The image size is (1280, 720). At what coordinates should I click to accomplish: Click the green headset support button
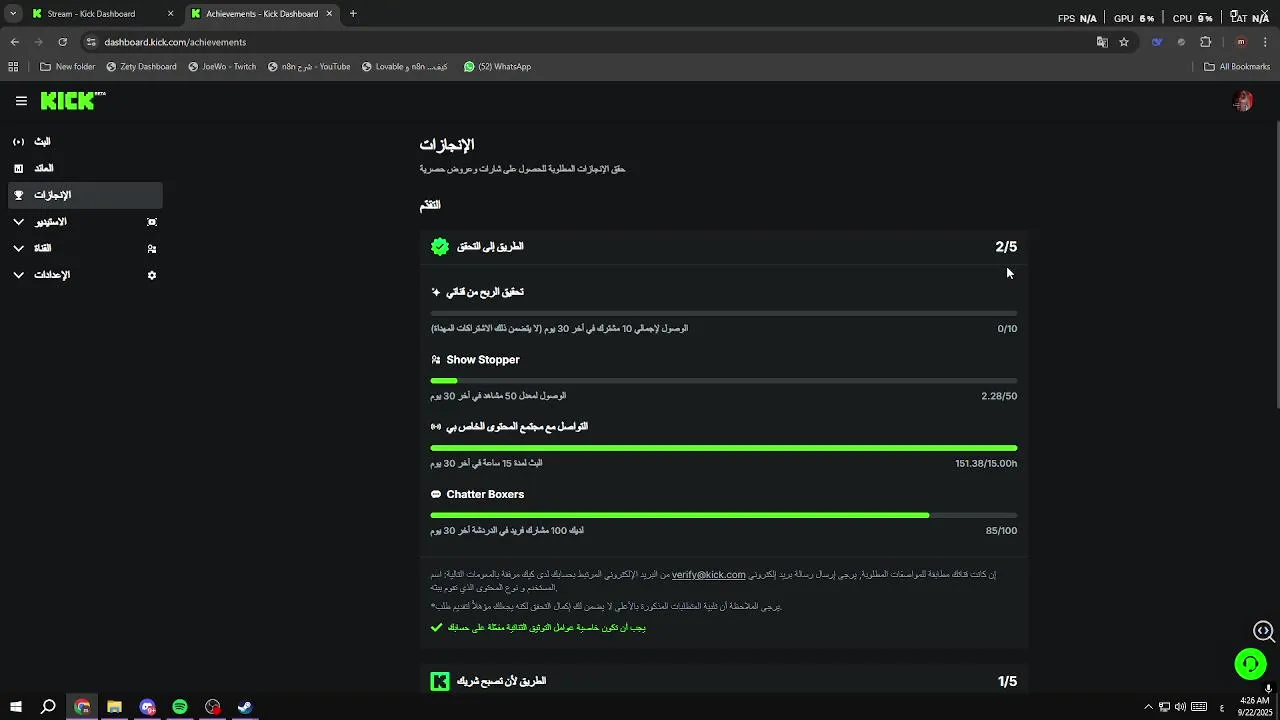[x=1250, y=664]
